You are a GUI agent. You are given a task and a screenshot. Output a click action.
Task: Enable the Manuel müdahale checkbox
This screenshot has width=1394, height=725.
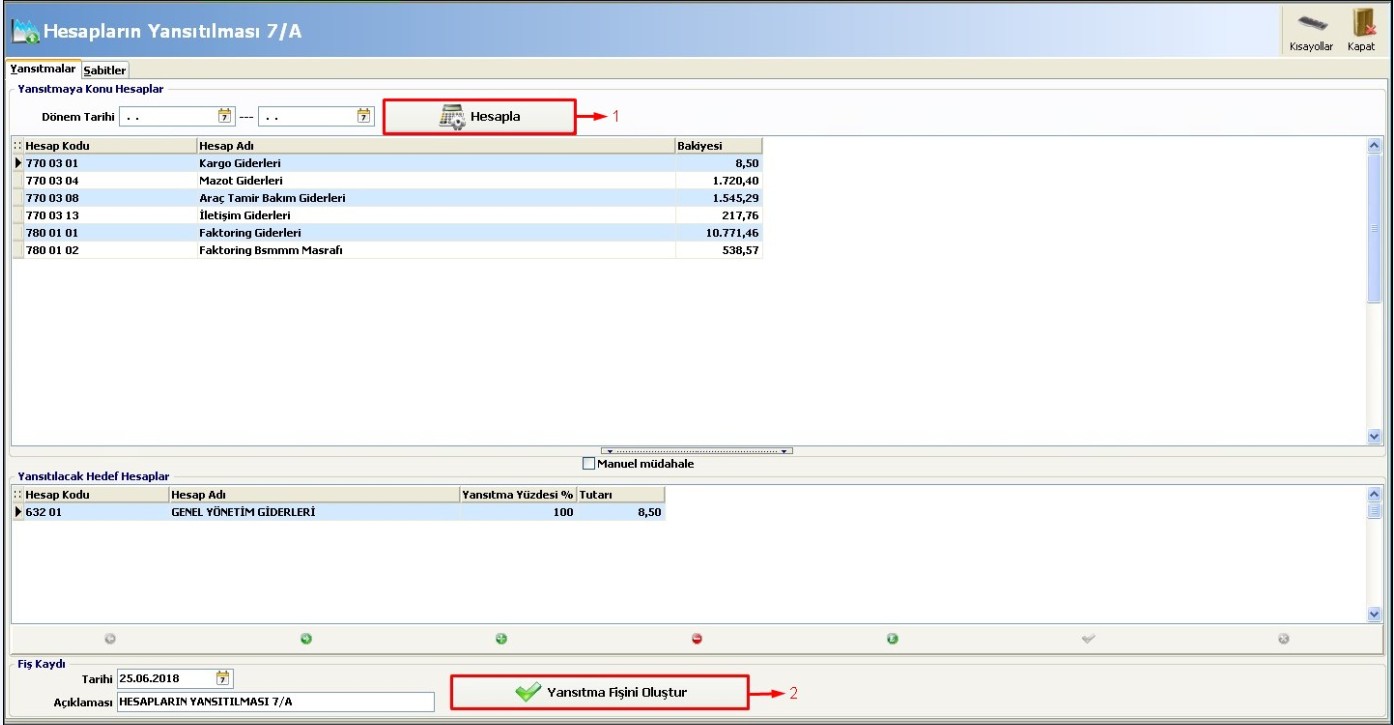click(x=588, y=464)
